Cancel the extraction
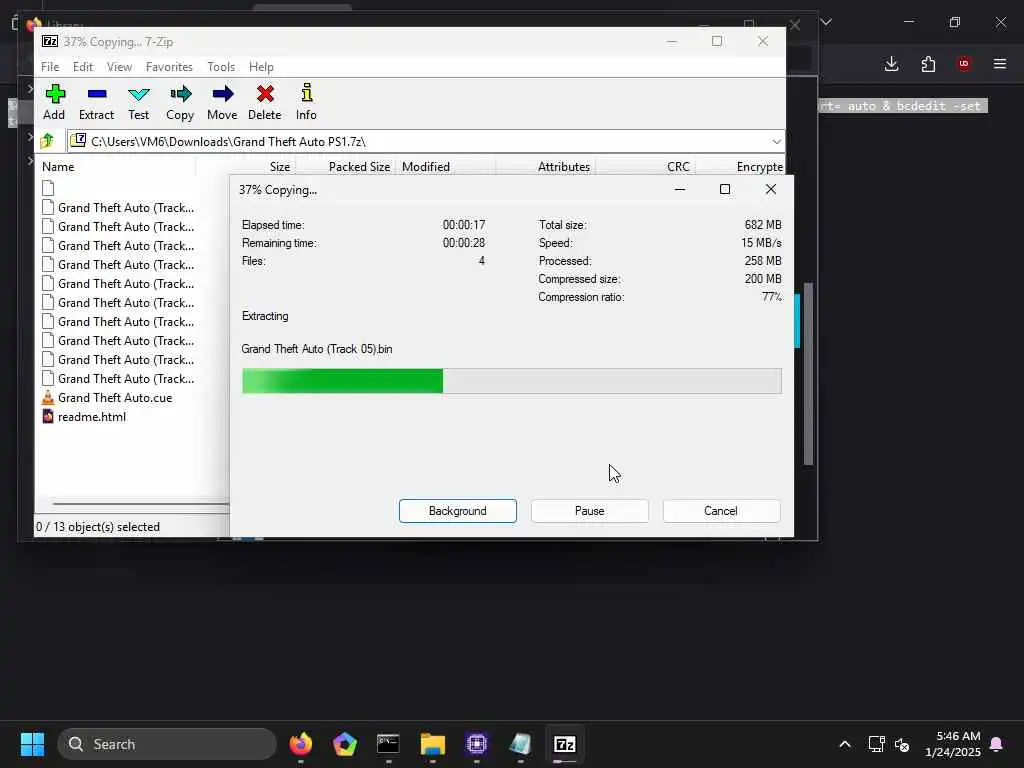This screenshot has width=1024, height=768. point(721,511)
